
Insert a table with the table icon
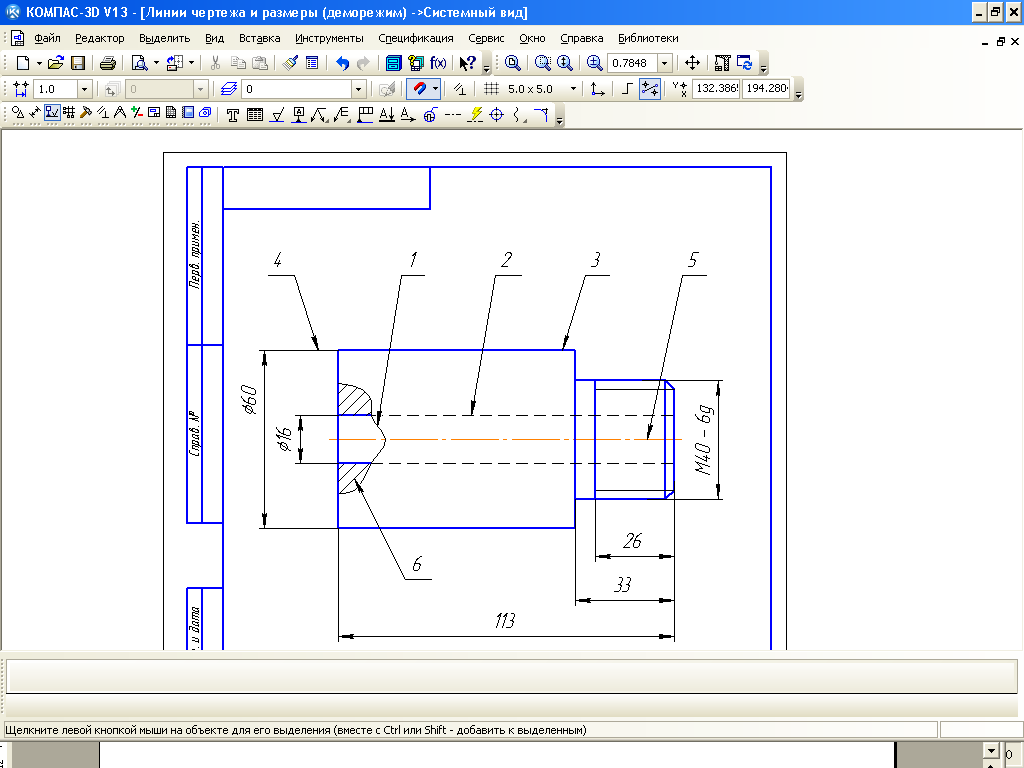255,115
